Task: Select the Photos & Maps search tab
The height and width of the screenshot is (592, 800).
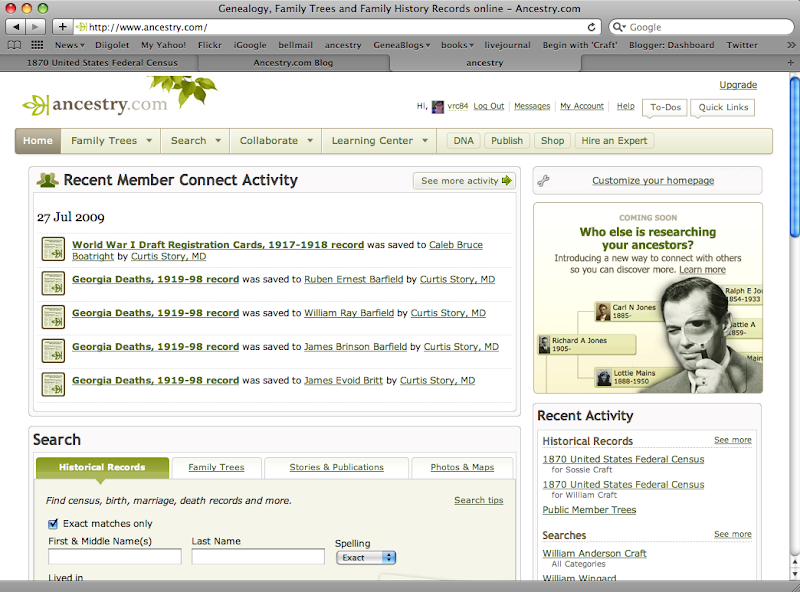Action: [x=462, y=467]
